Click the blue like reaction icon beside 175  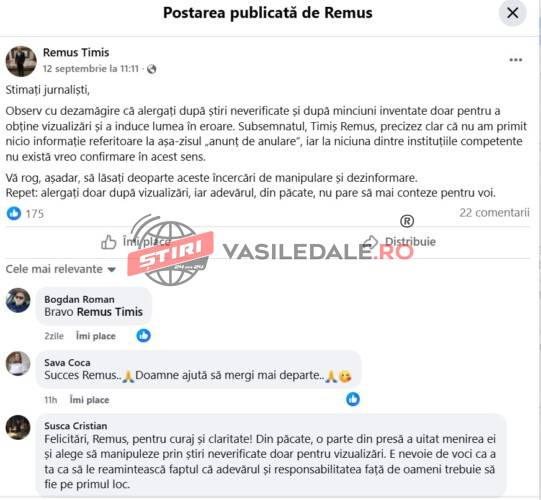14,213
